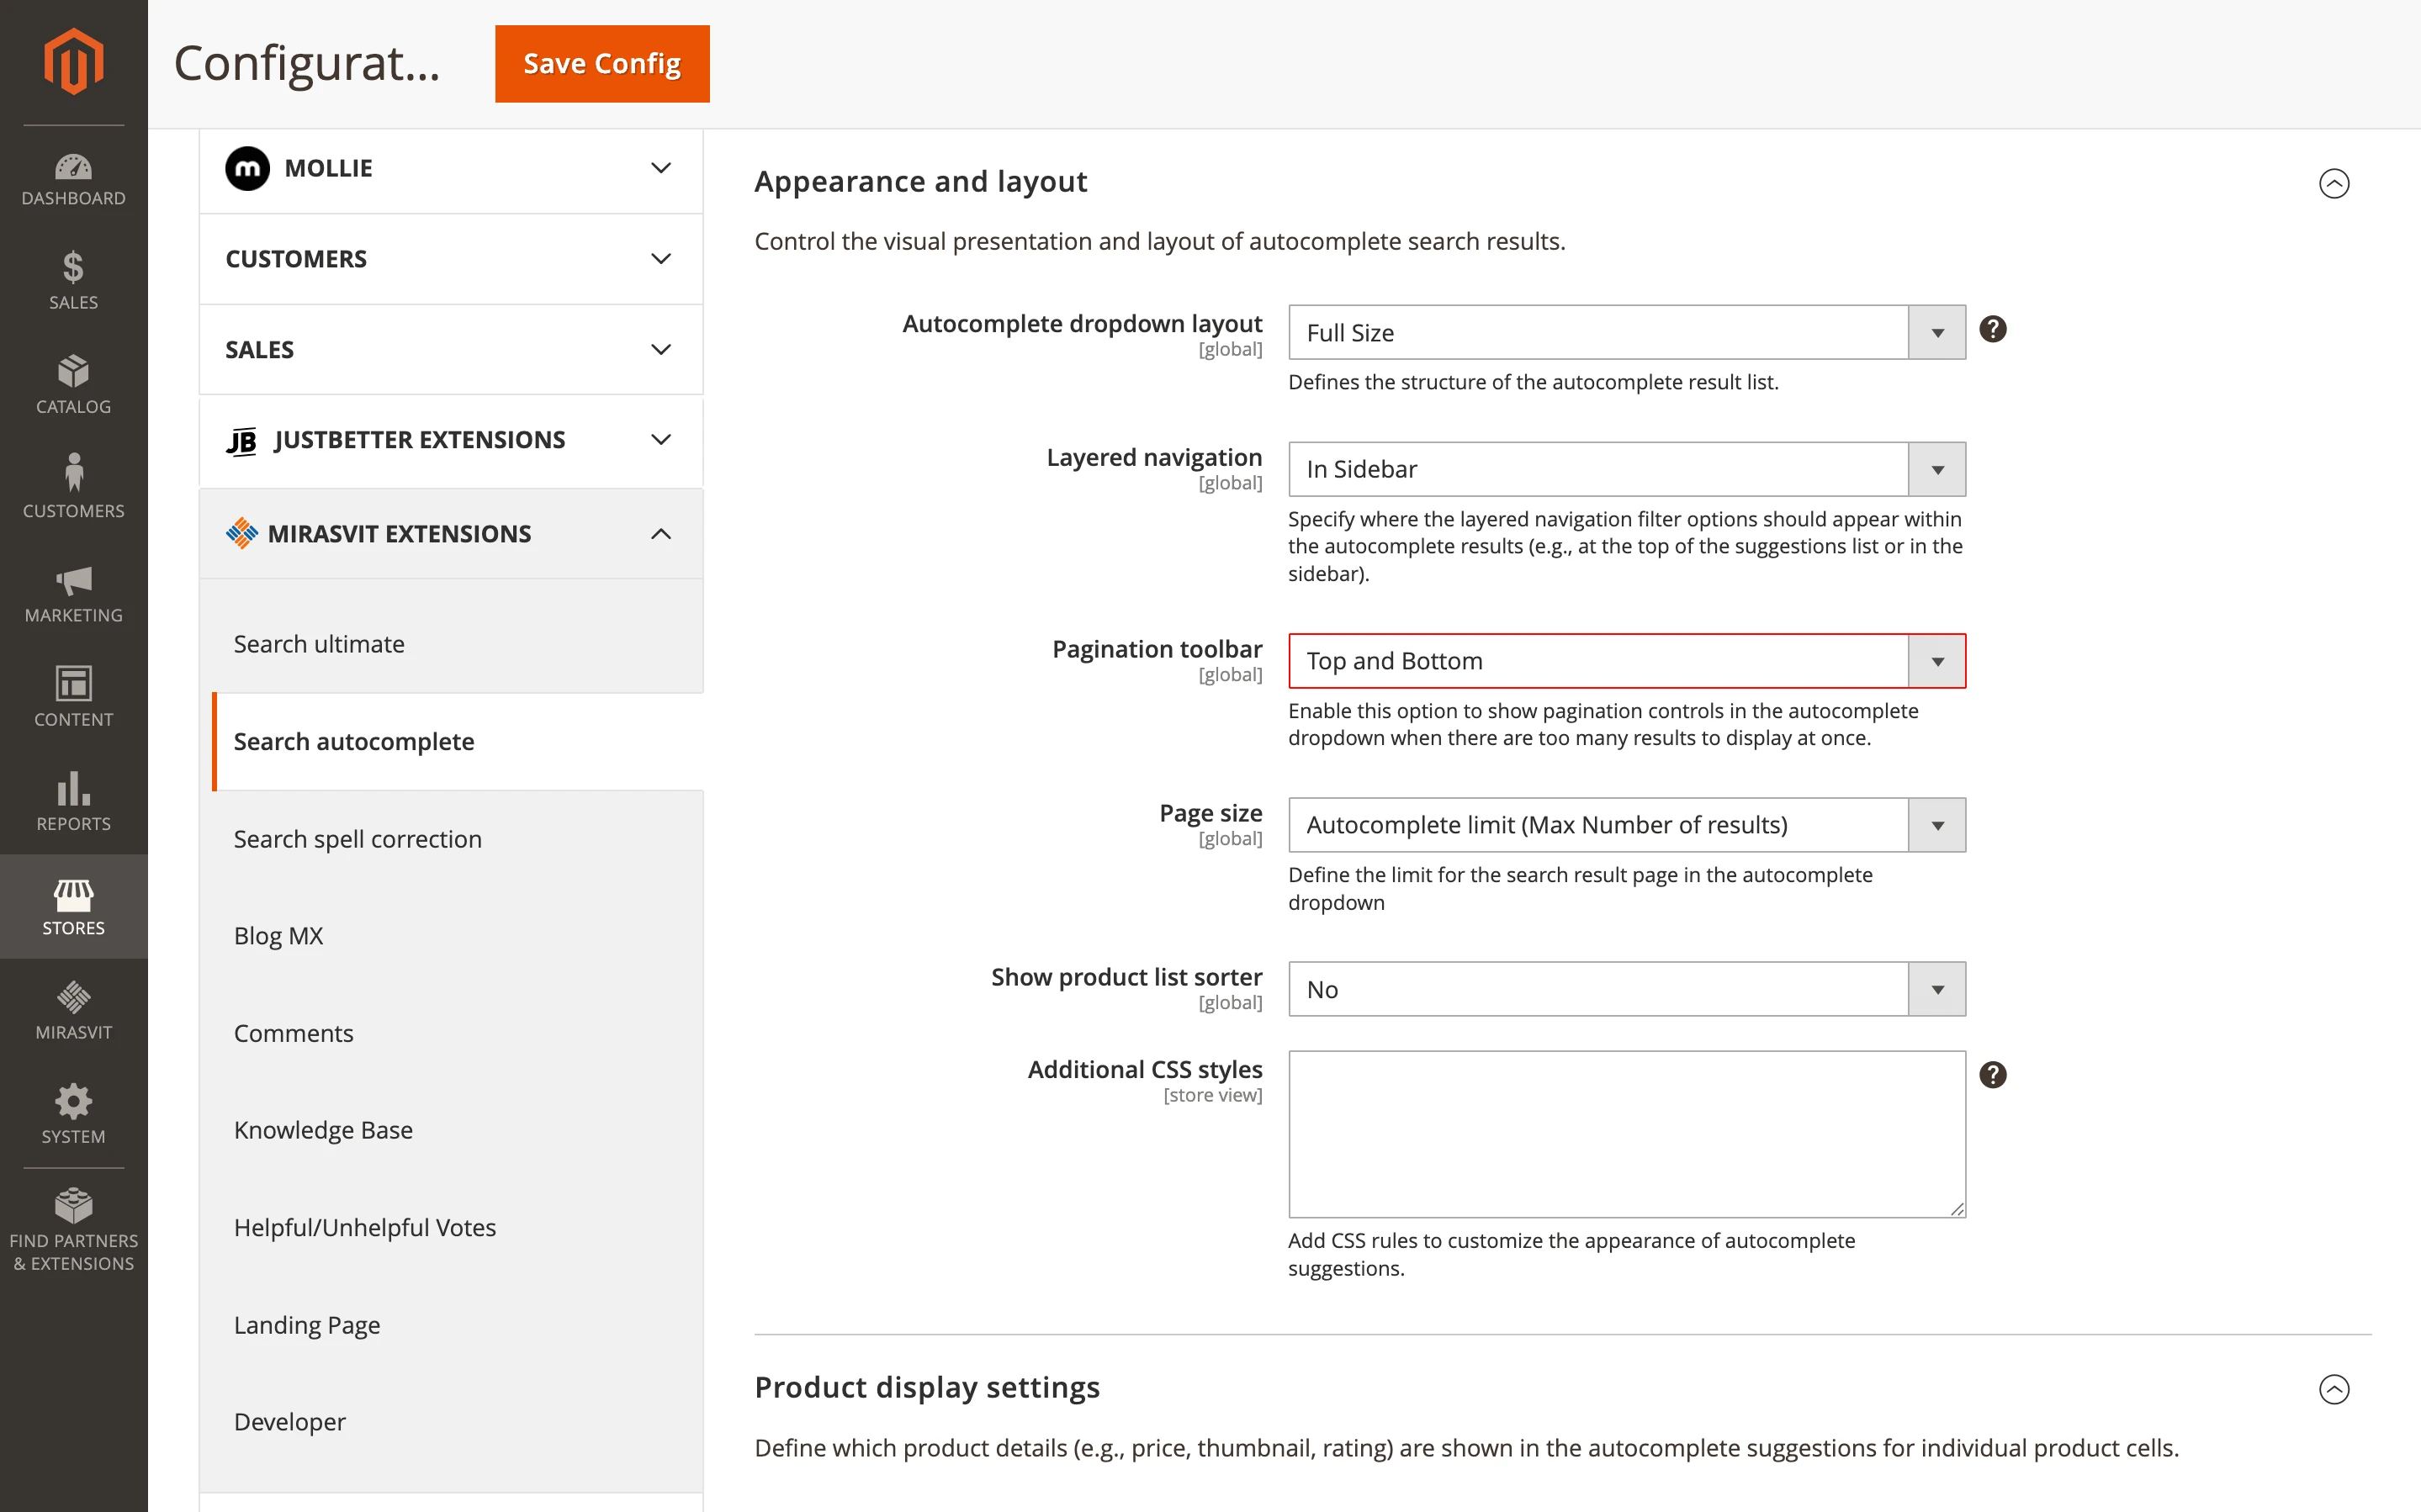Click the Stores icon in sidebar

(73, 903)
